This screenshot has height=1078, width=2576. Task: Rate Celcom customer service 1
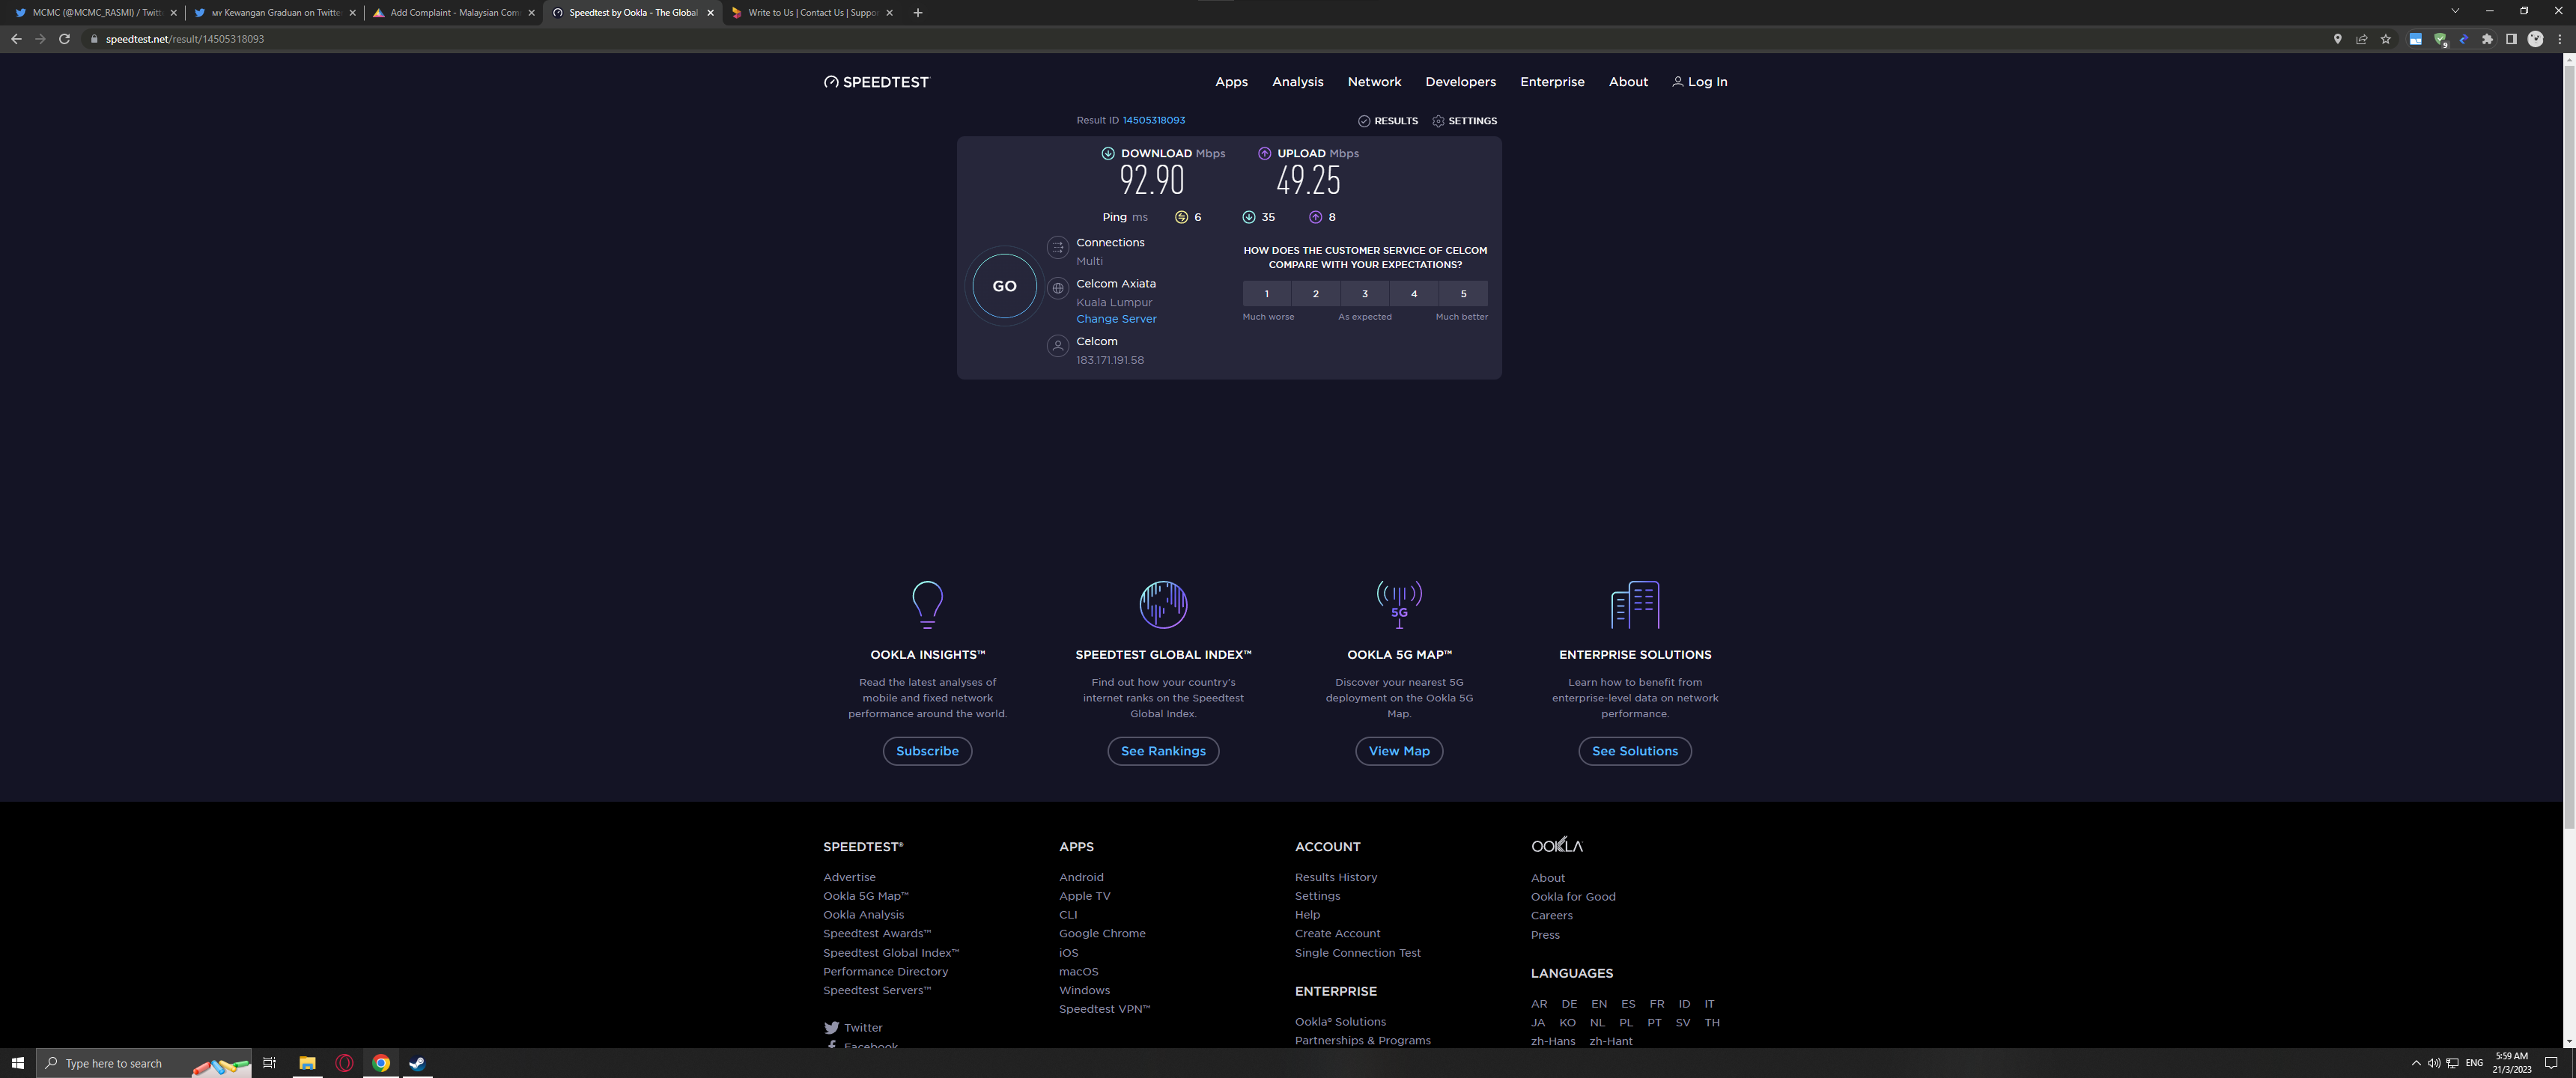pos(1267,293)
